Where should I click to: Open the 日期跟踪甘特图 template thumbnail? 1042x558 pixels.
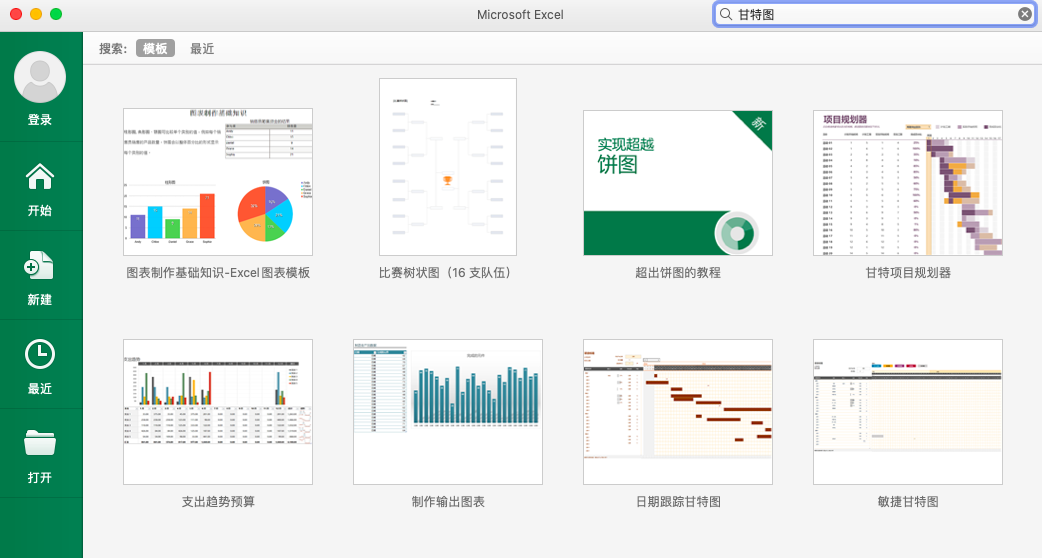(x=678, y=412)
